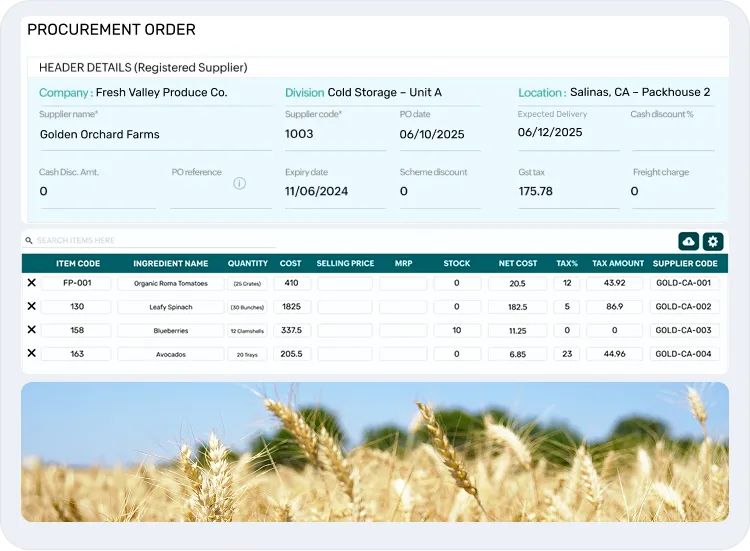750x551 pixels.
Task: Click the search magnifier icon
Action: point(30,241)
